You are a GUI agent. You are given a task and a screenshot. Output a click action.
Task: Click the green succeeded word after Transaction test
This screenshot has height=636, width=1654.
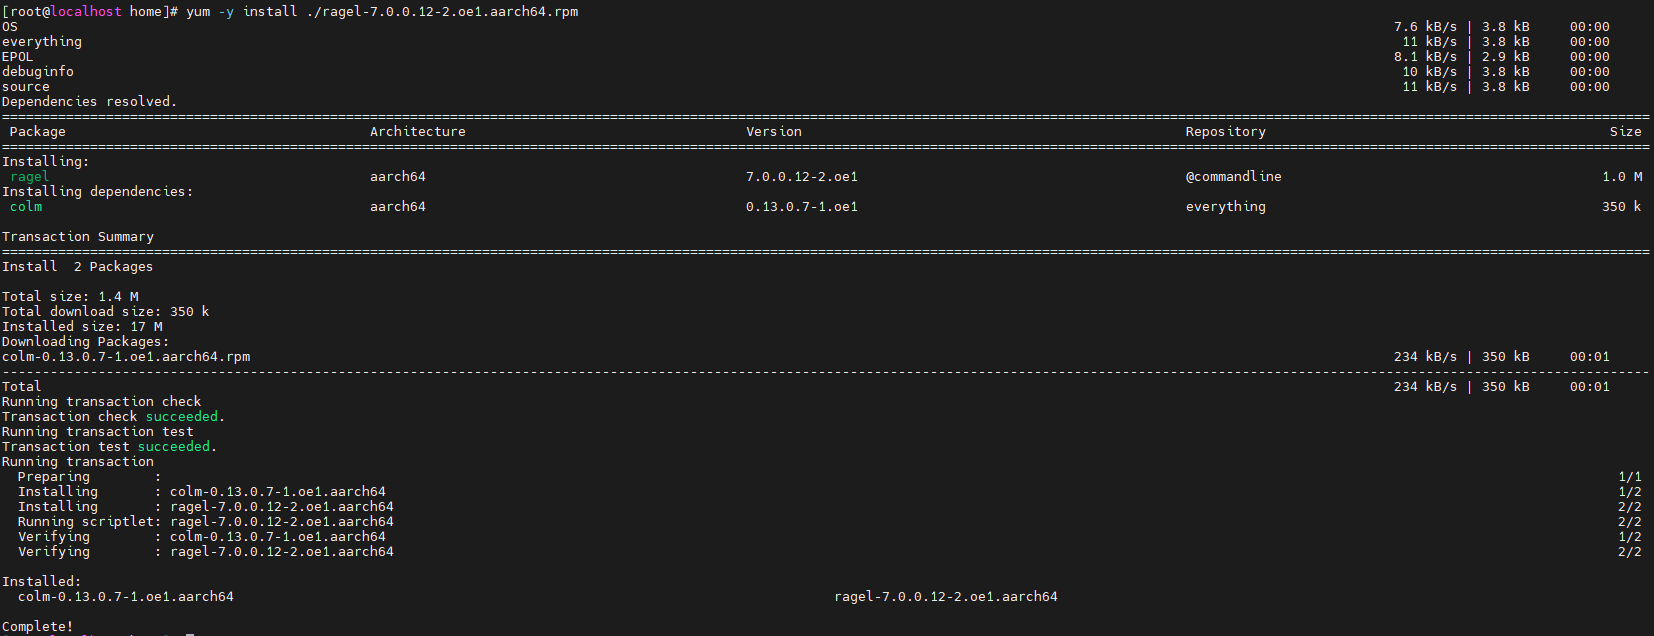click(174, 447)
